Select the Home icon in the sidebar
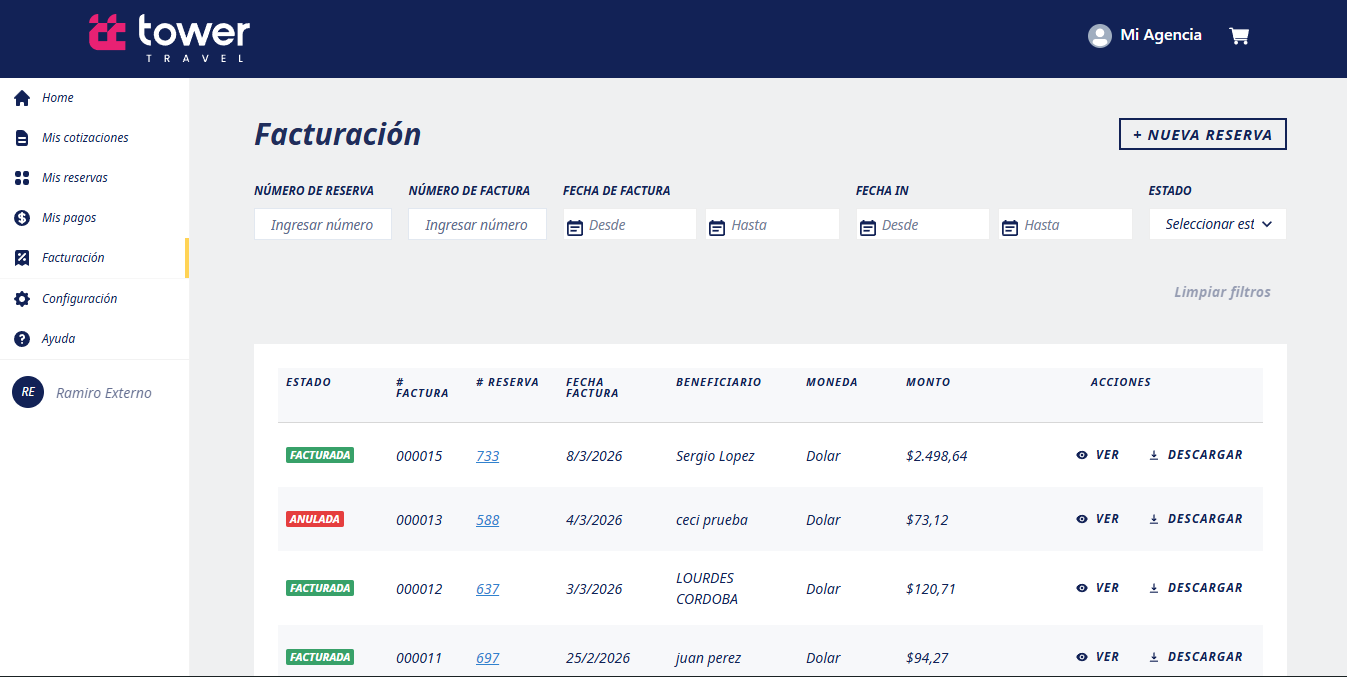Screen dimensions: 1347x677 (20, 97)
